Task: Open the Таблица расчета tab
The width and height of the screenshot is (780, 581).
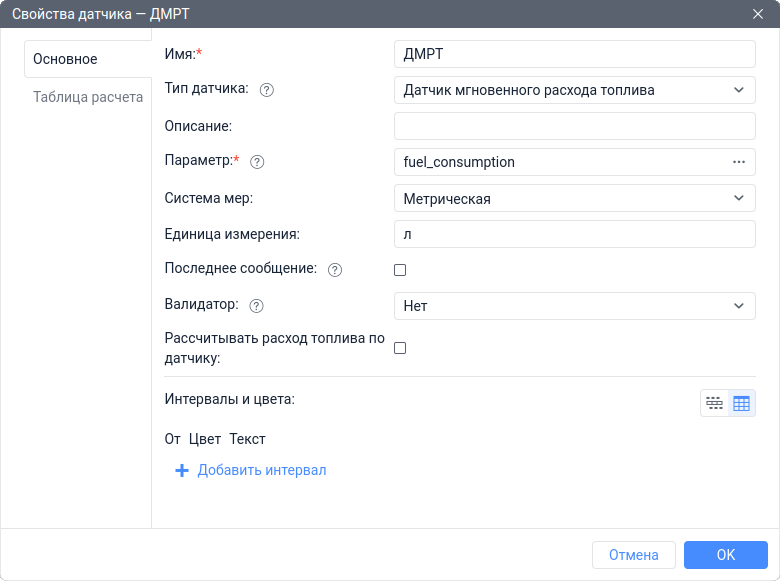Action: tap(88, 98)
